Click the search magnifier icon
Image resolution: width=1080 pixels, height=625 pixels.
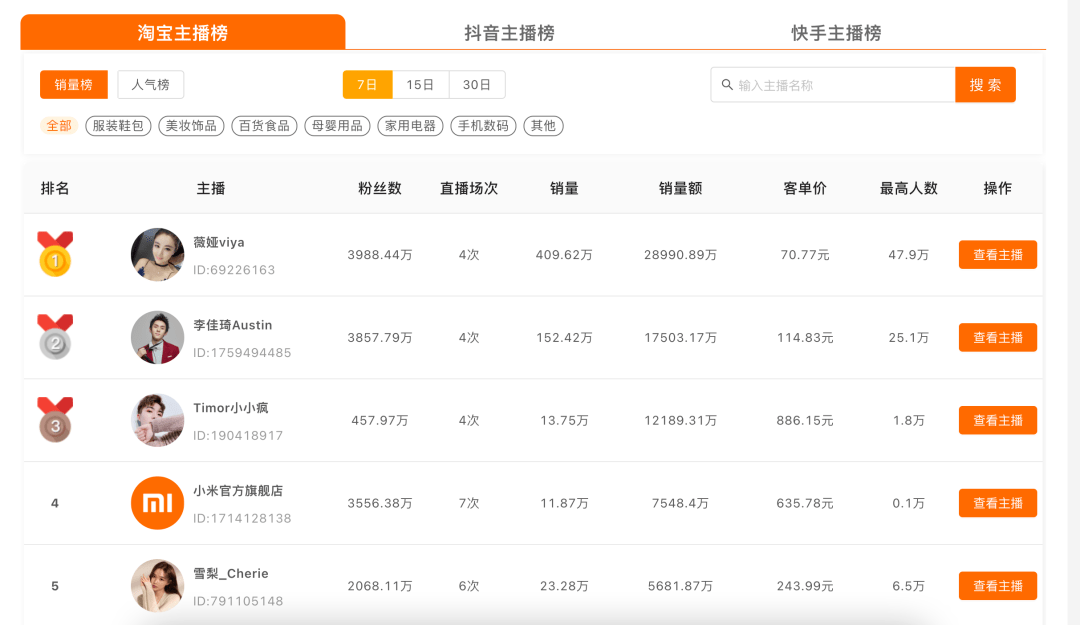[x=727, y=85]
